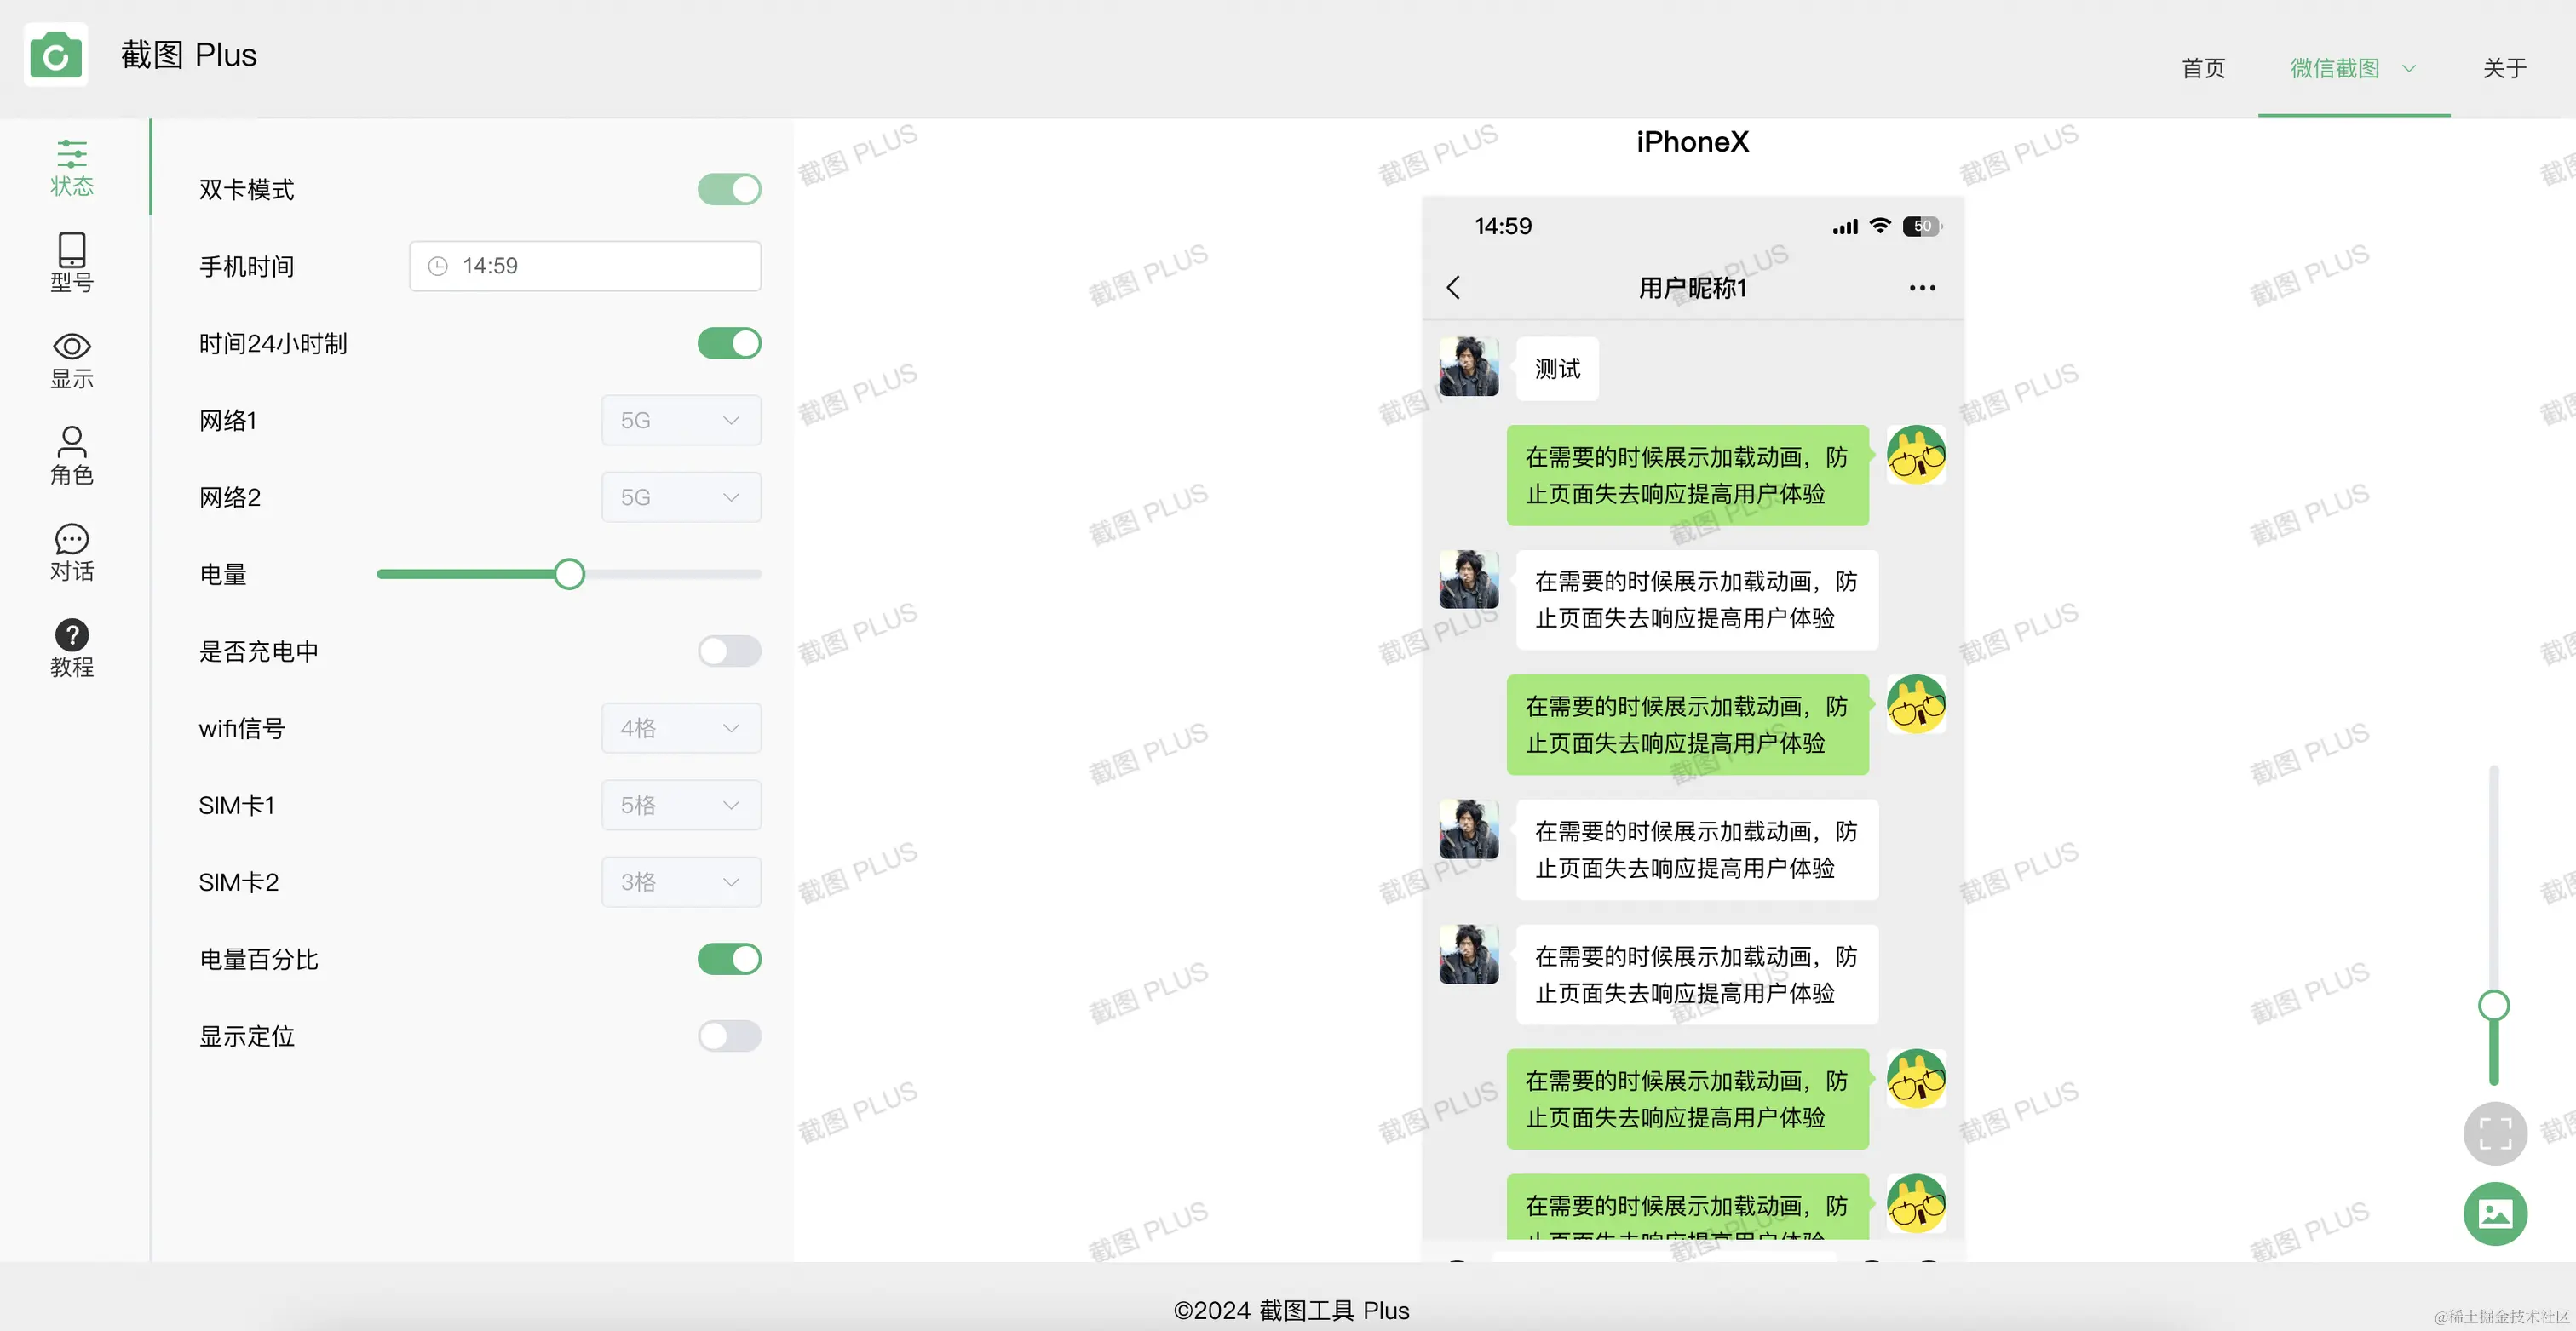Toggle 电量百分比 switch
The width and height of the screenshot is (2576, 1331).
tap(729, 959)
